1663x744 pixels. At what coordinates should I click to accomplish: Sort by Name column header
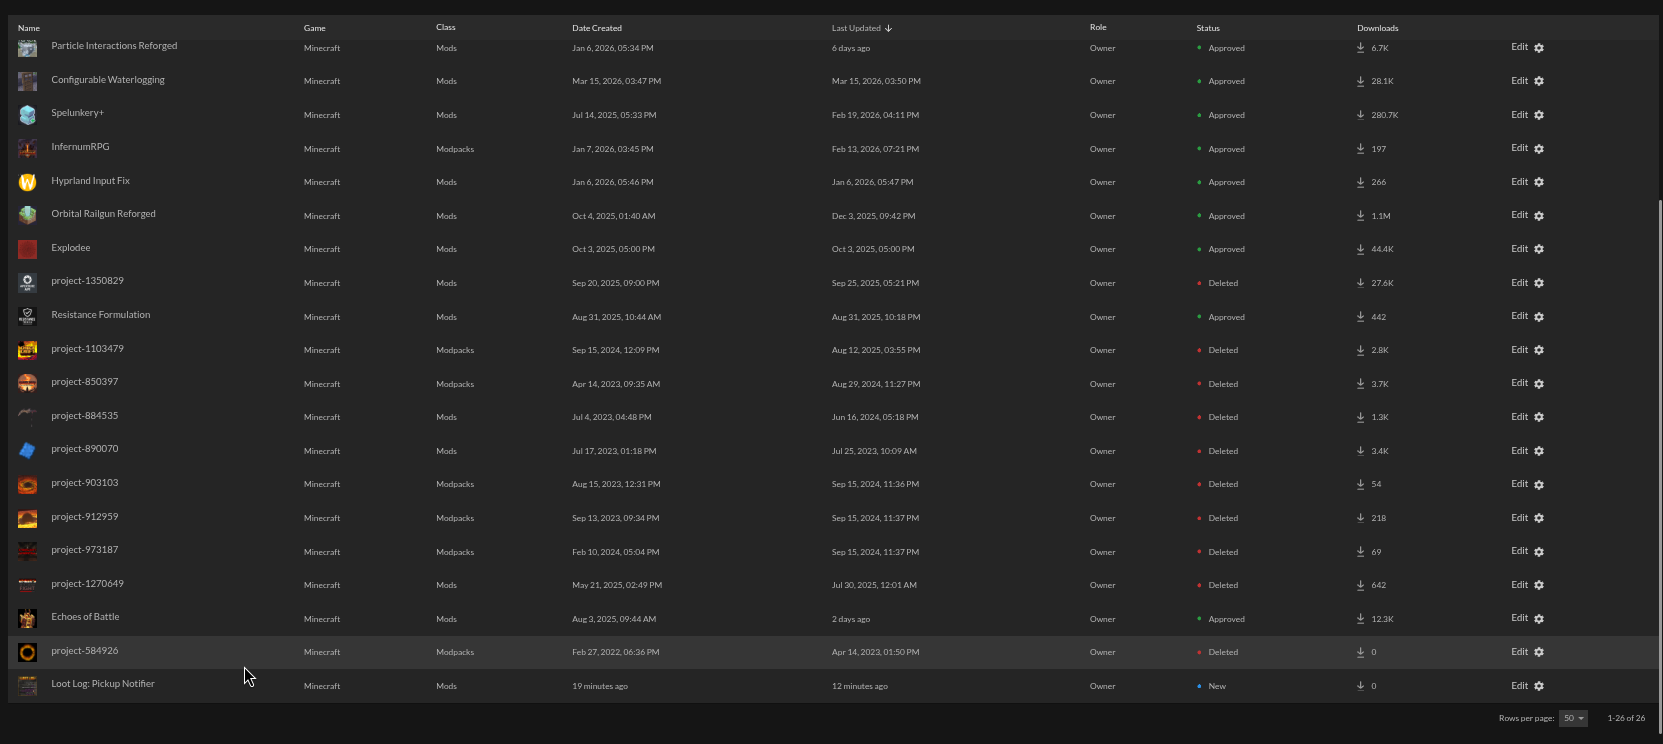(29, 28)
